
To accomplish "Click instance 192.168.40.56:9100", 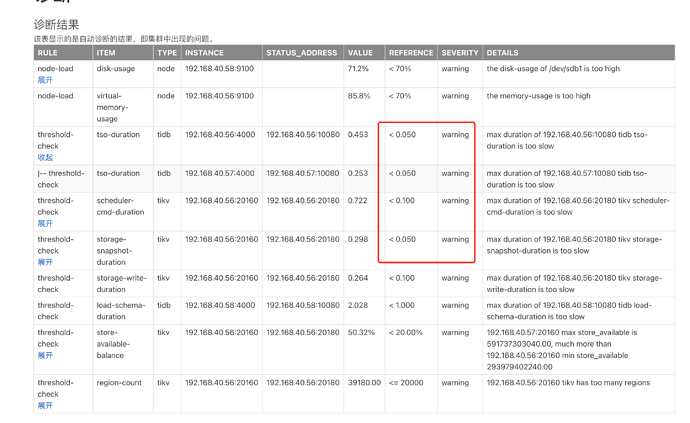I will coord(219,96).
